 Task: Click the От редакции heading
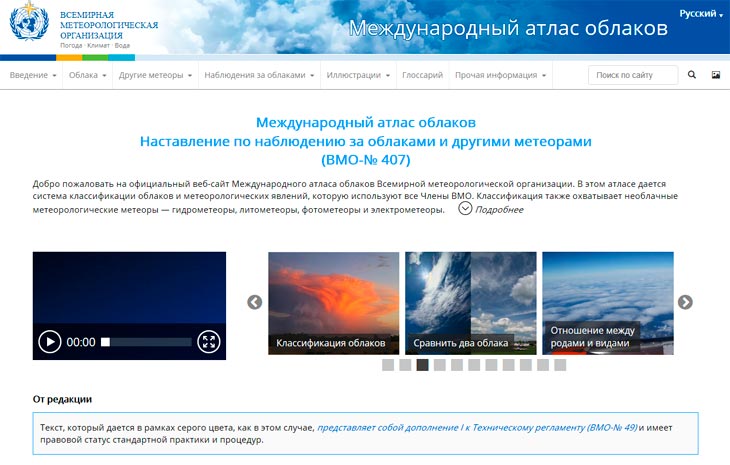[x=62, y=399]
